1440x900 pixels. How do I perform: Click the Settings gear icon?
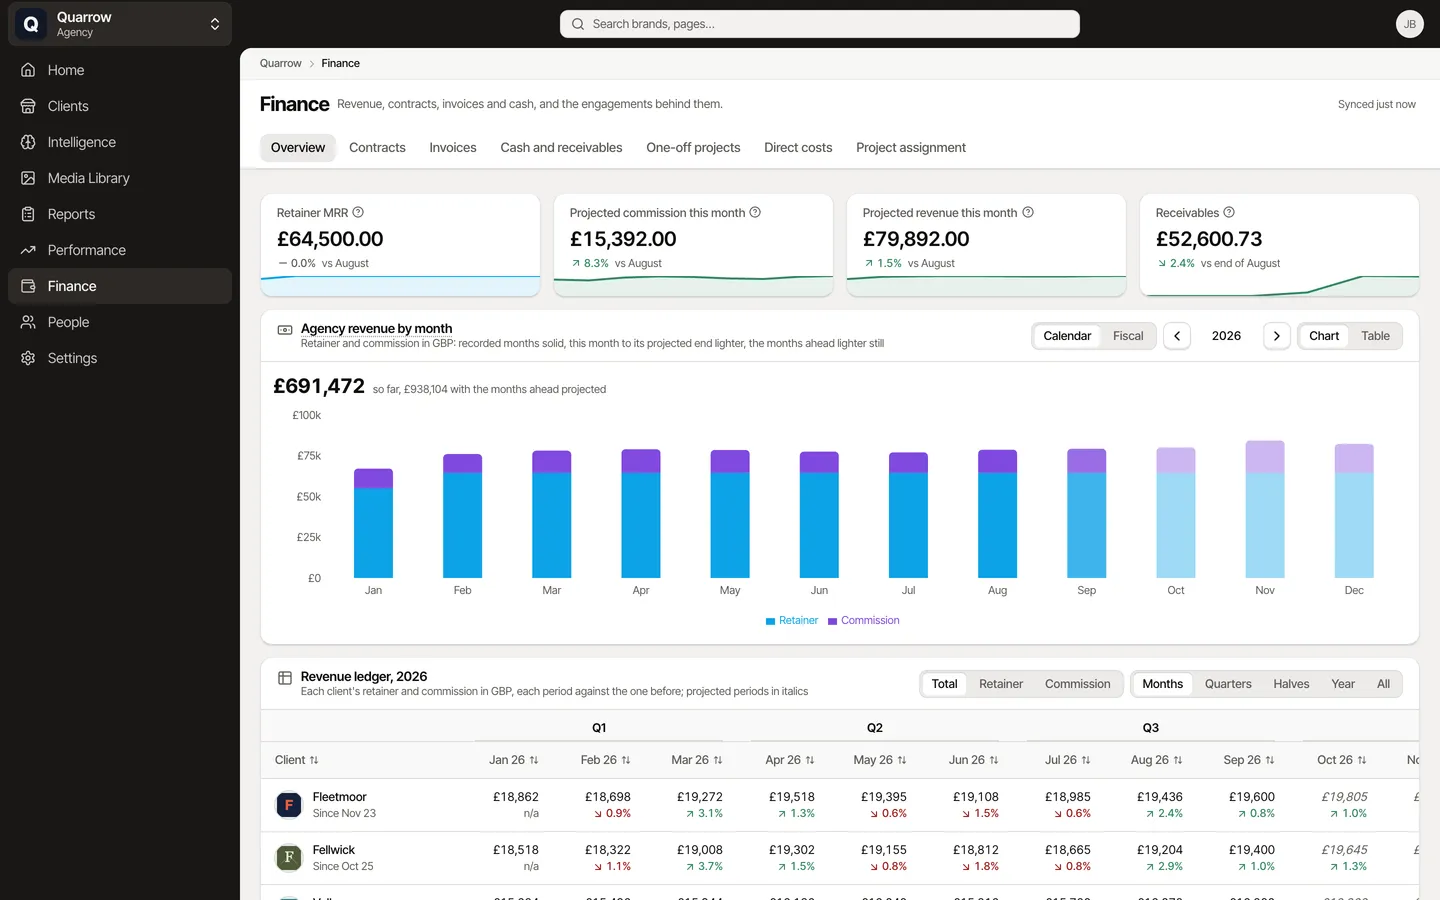pyautogui.click(x=28, y=358)
